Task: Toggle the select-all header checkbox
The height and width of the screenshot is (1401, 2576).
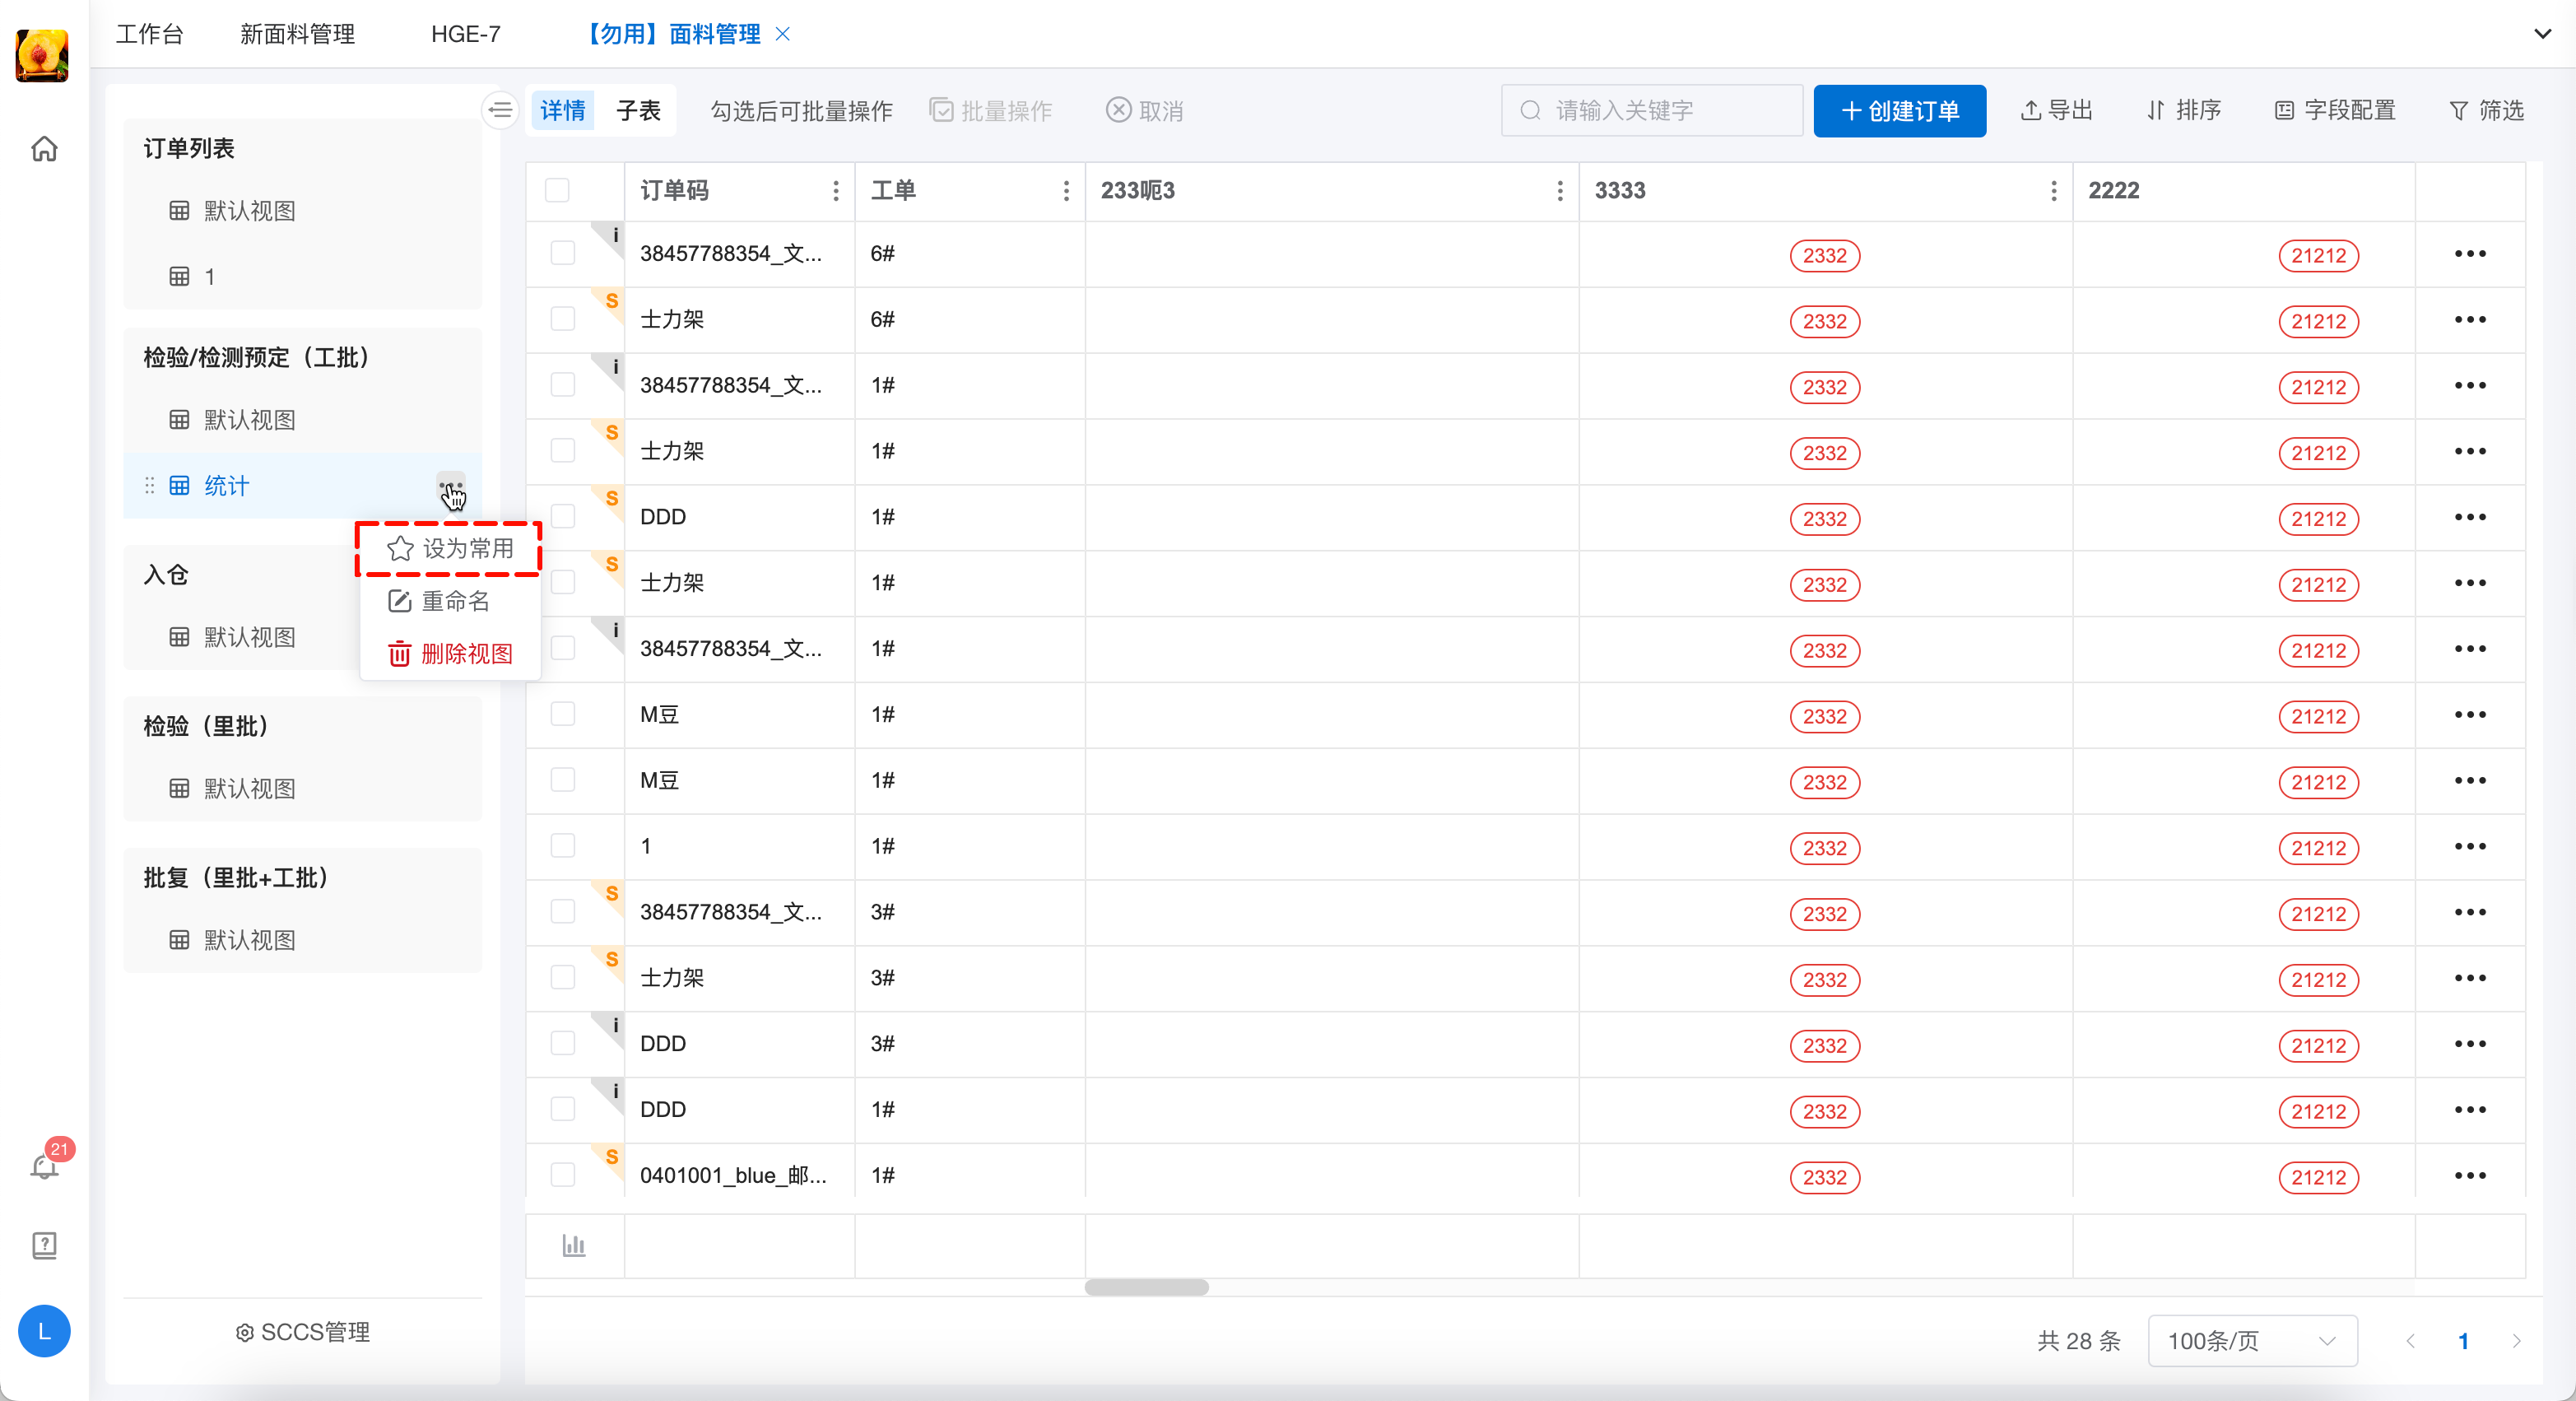Action: coord(557,191)
